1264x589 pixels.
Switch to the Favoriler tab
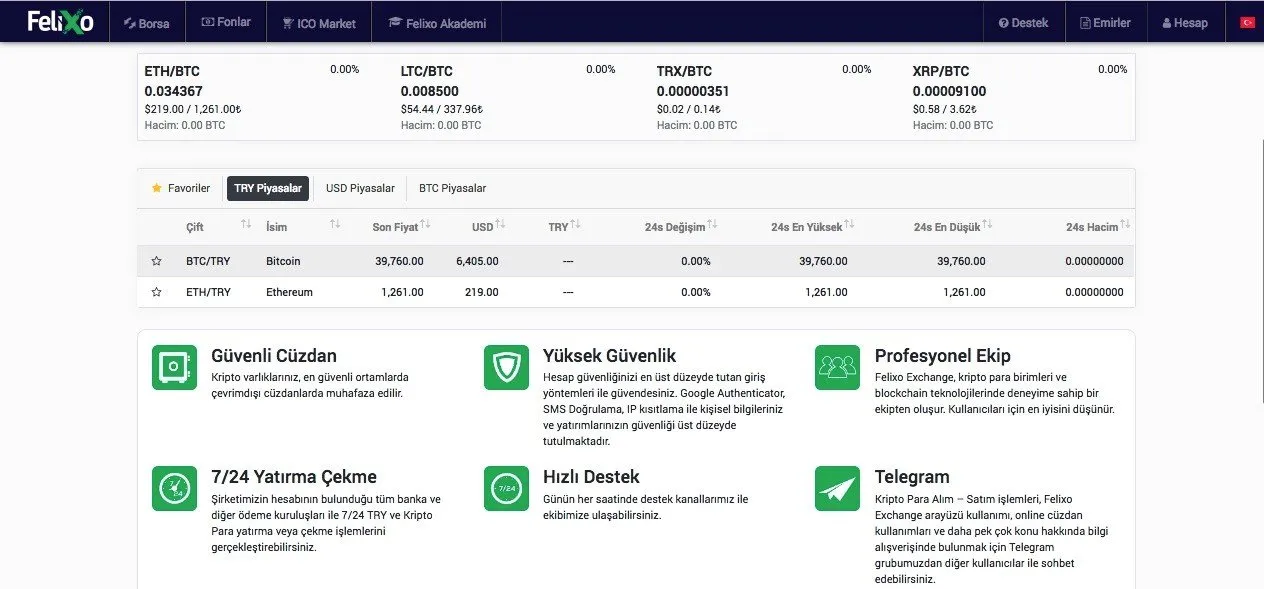pos(181,188)
